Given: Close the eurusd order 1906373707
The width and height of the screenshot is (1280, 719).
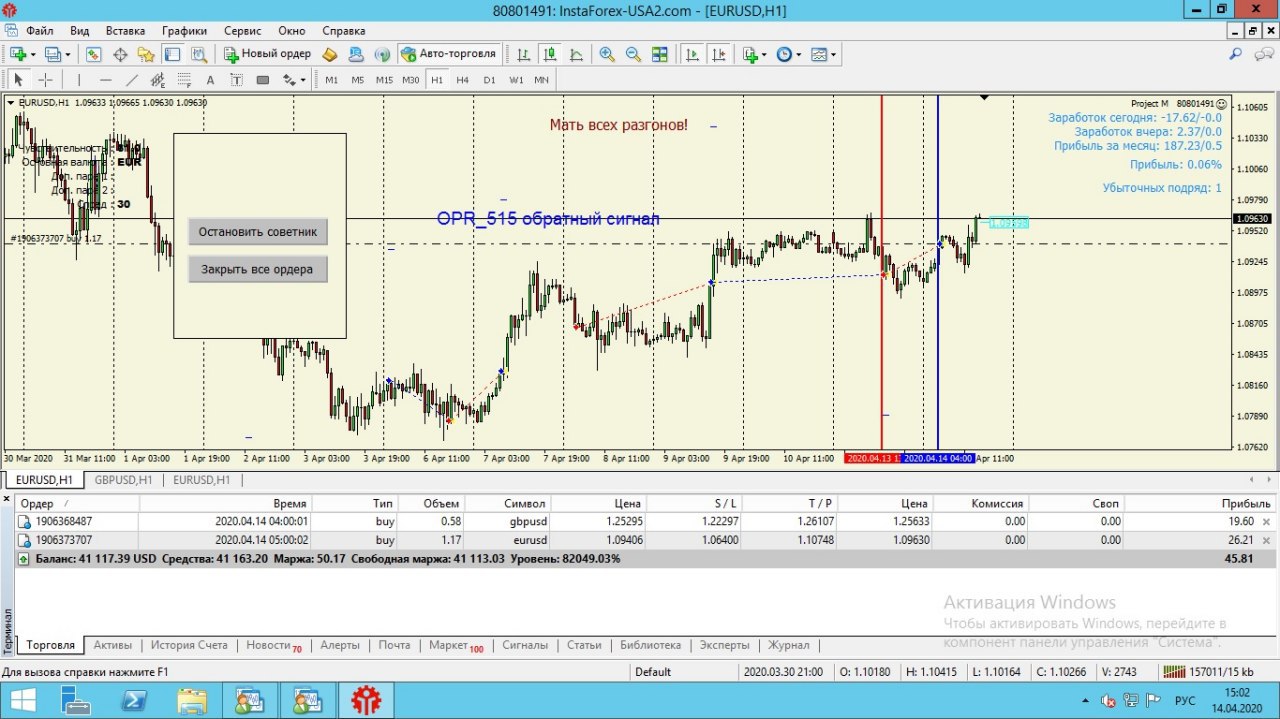Looking at the screenshot, I should click(x=1267, y=540).
